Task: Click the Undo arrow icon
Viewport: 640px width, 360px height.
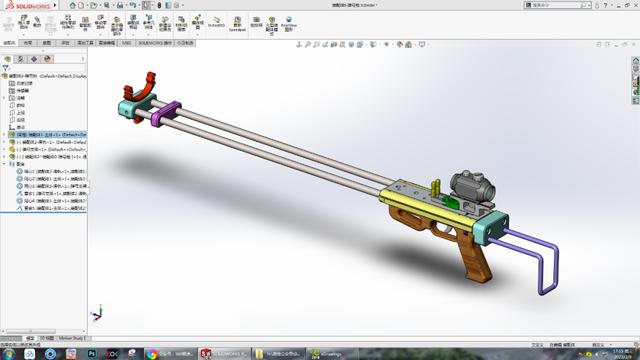Action: click(x=133, y=5)
